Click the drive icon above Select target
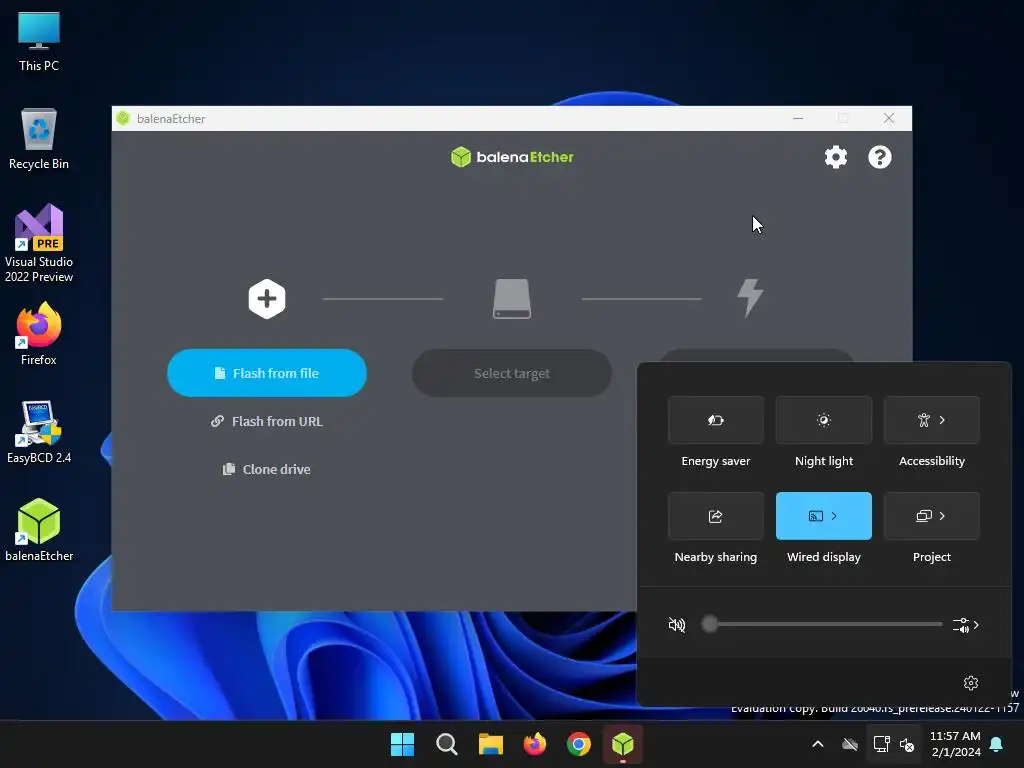The width and height of the screenshot is (1024, 768). [512, 299]
